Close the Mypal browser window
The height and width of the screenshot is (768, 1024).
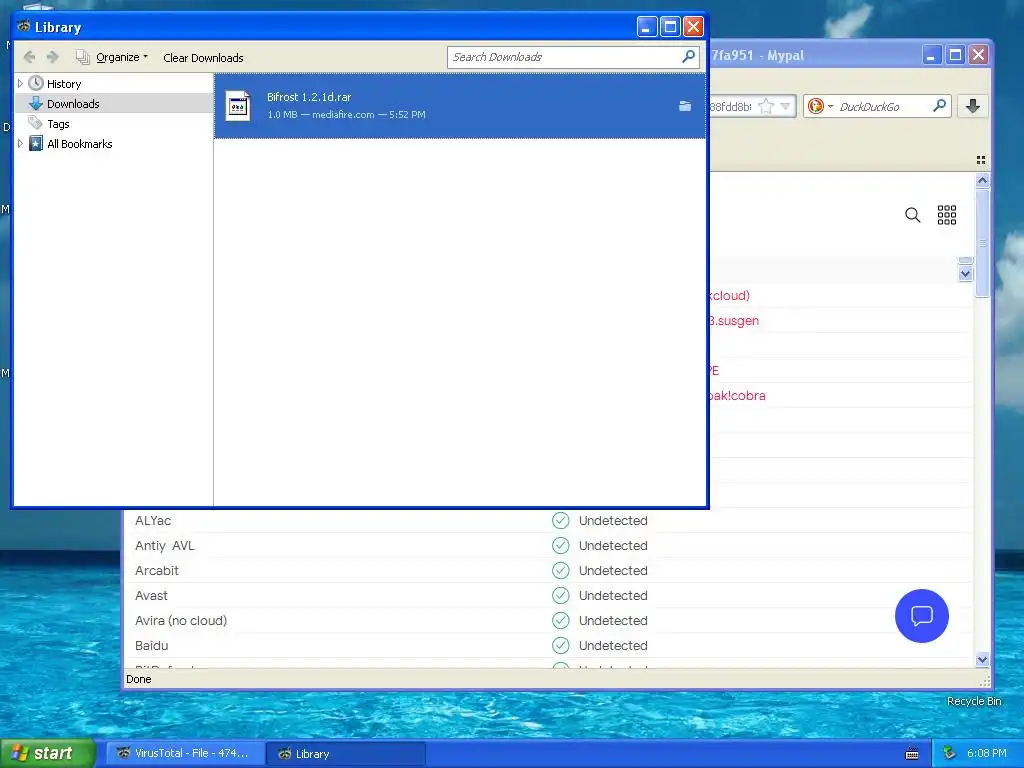978,55
